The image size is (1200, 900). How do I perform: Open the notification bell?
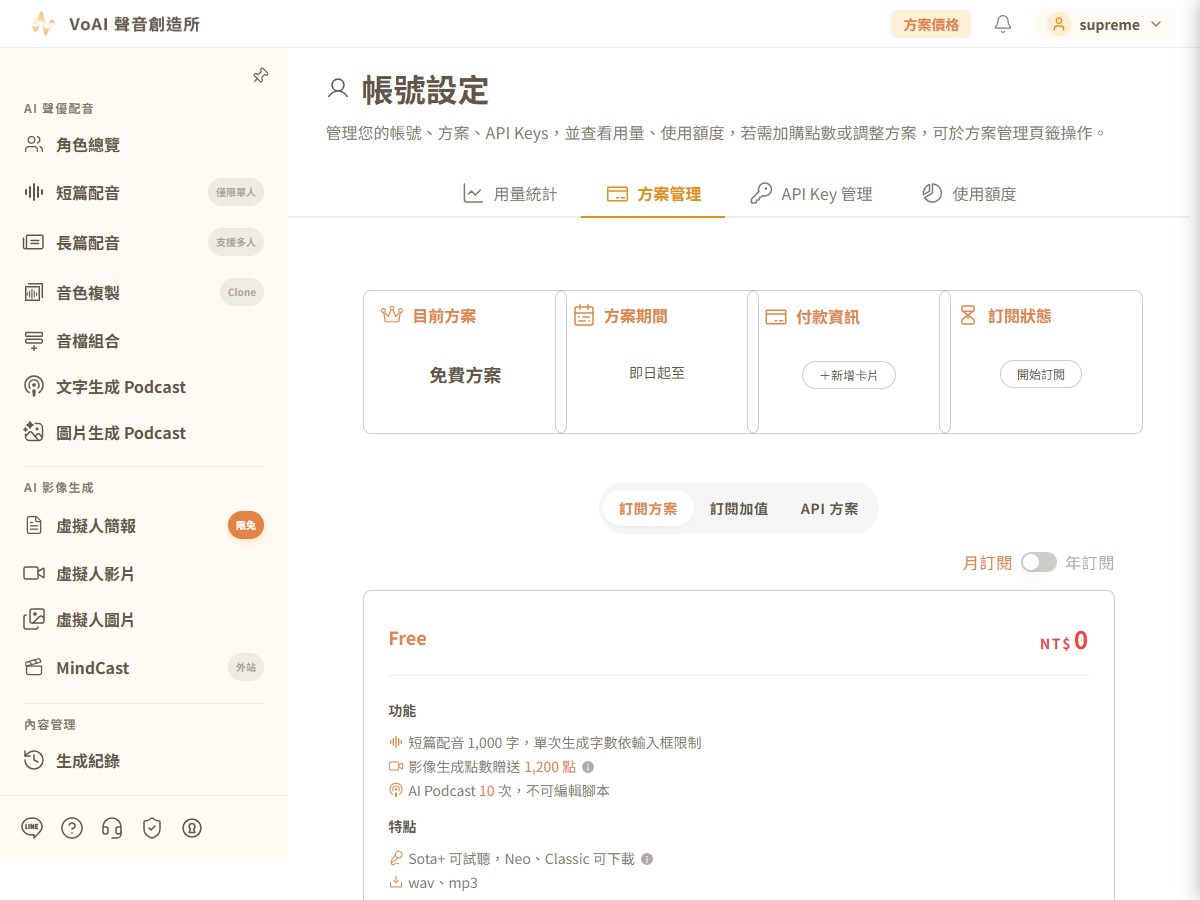[x=1003, y=24]
